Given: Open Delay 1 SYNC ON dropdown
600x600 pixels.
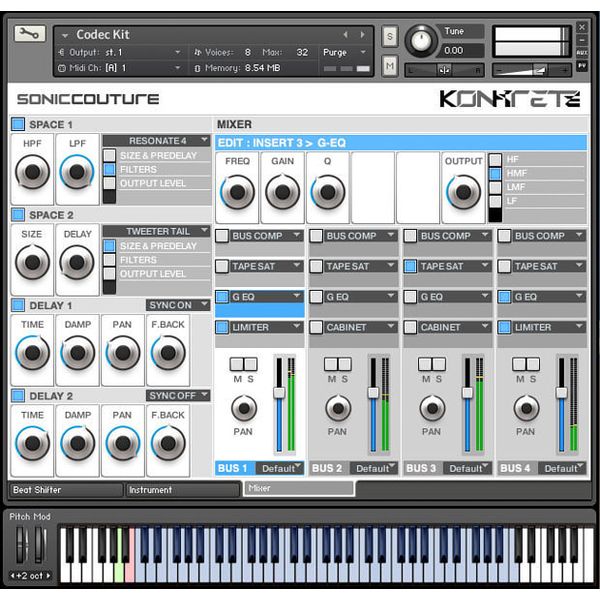Looking at the screenshot, I should pyautogui.click(x=178, y=305).
